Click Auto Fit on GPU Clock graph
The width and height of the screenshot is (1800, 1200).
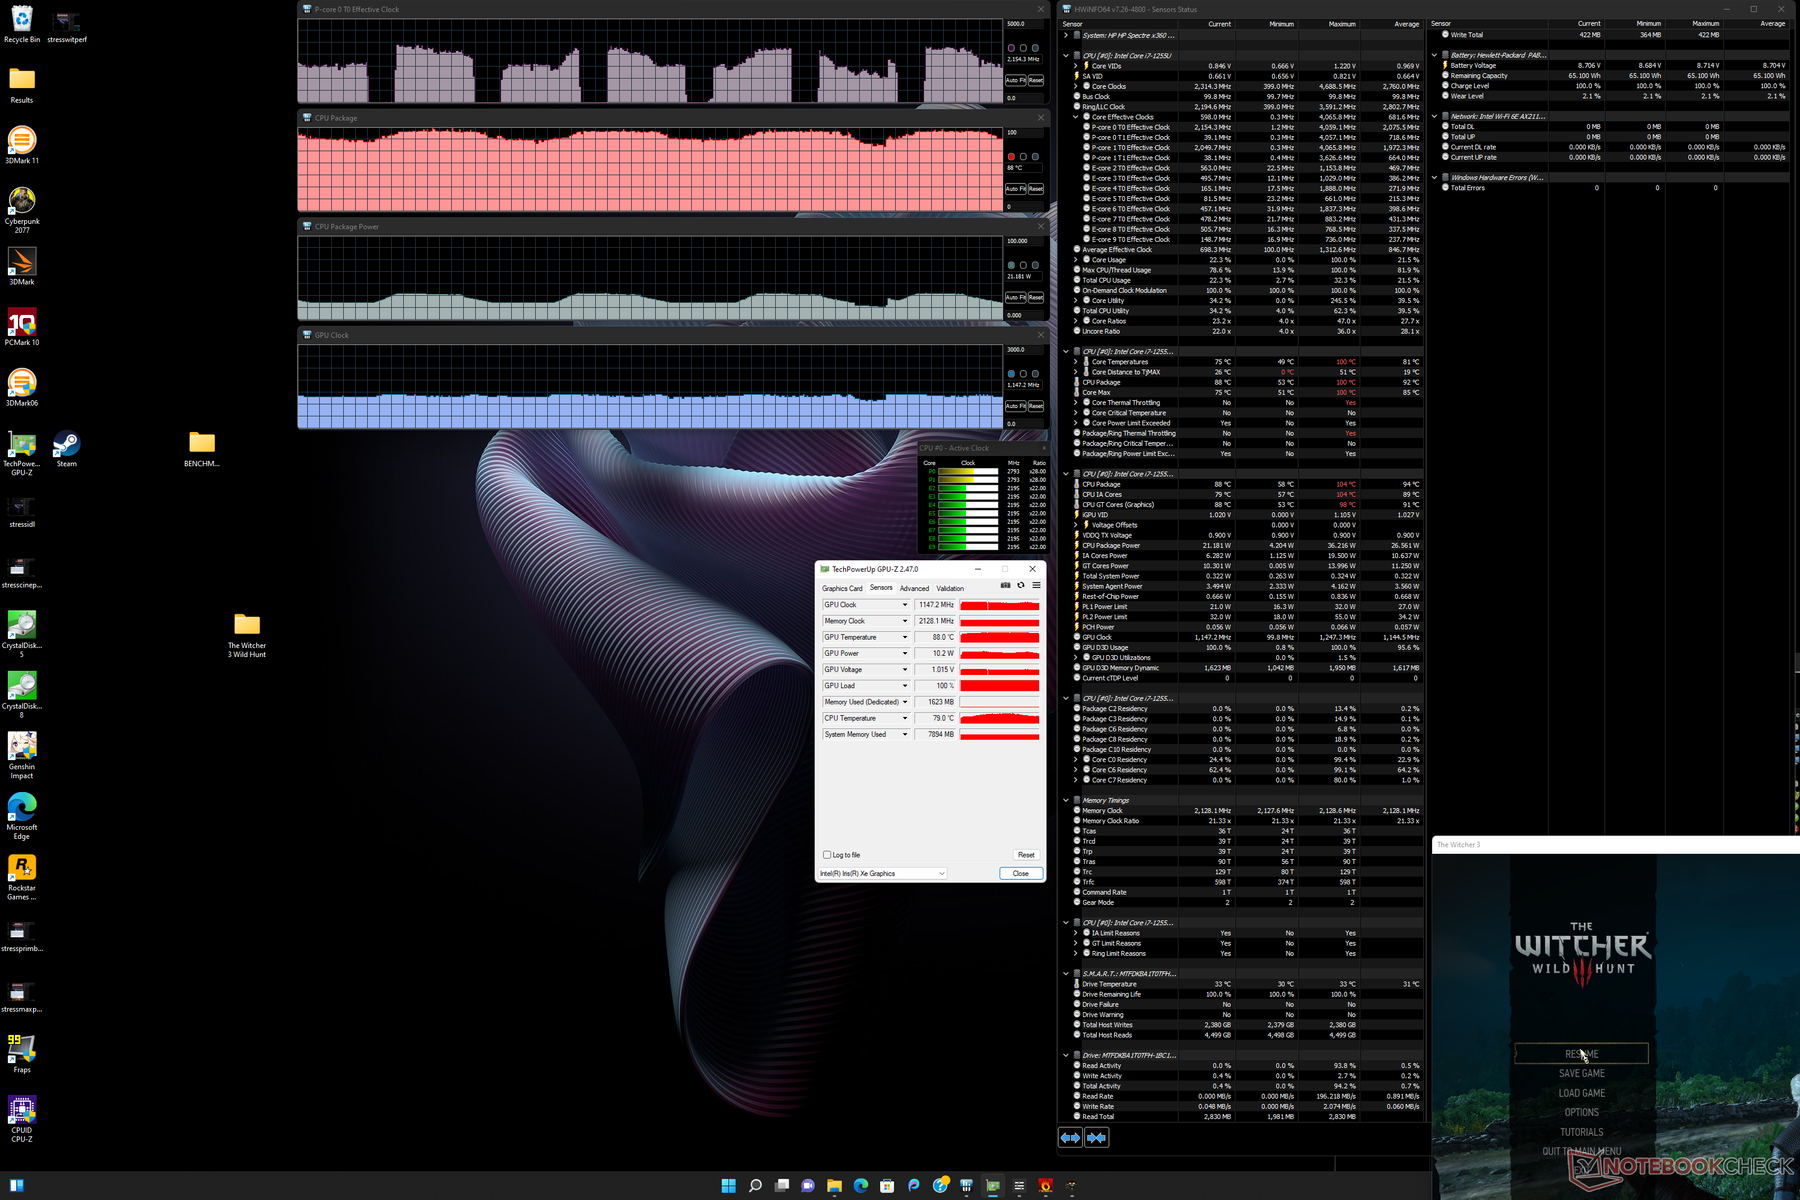click(x=1014, y=406)
